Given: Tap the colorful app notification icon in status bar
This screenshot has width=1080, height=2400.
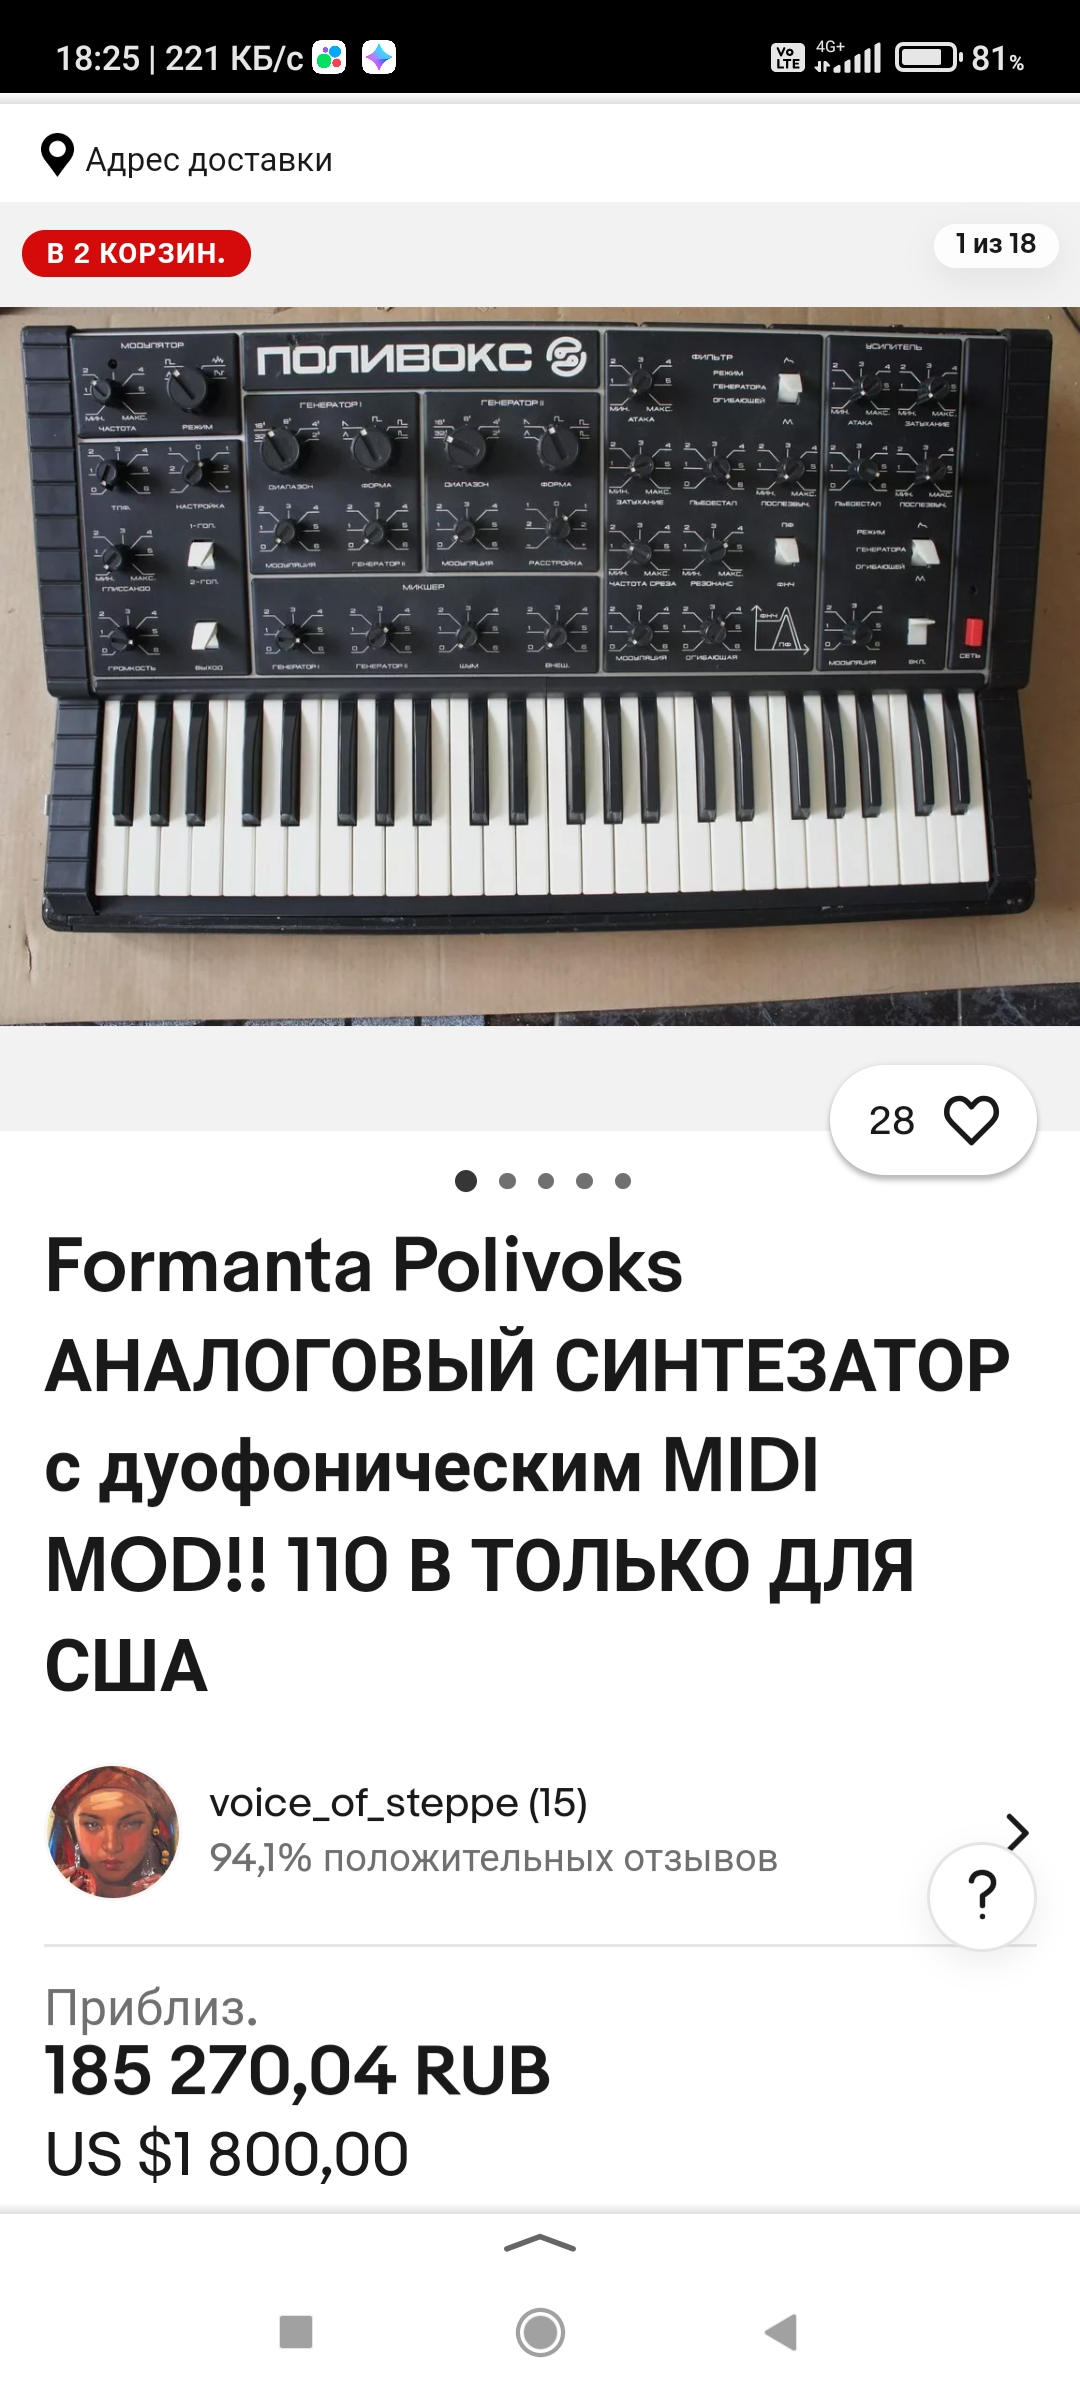Looking at the screenshot, I should [x=330, y=58].
